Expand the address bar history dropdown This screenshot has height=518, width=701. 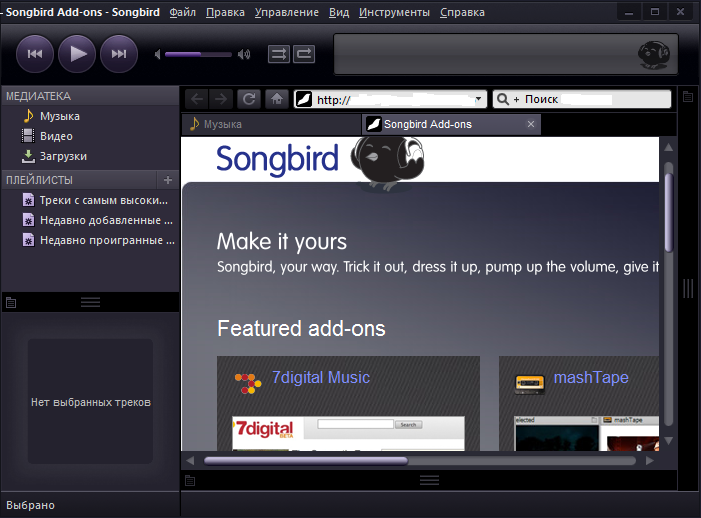tap(478, 99)
